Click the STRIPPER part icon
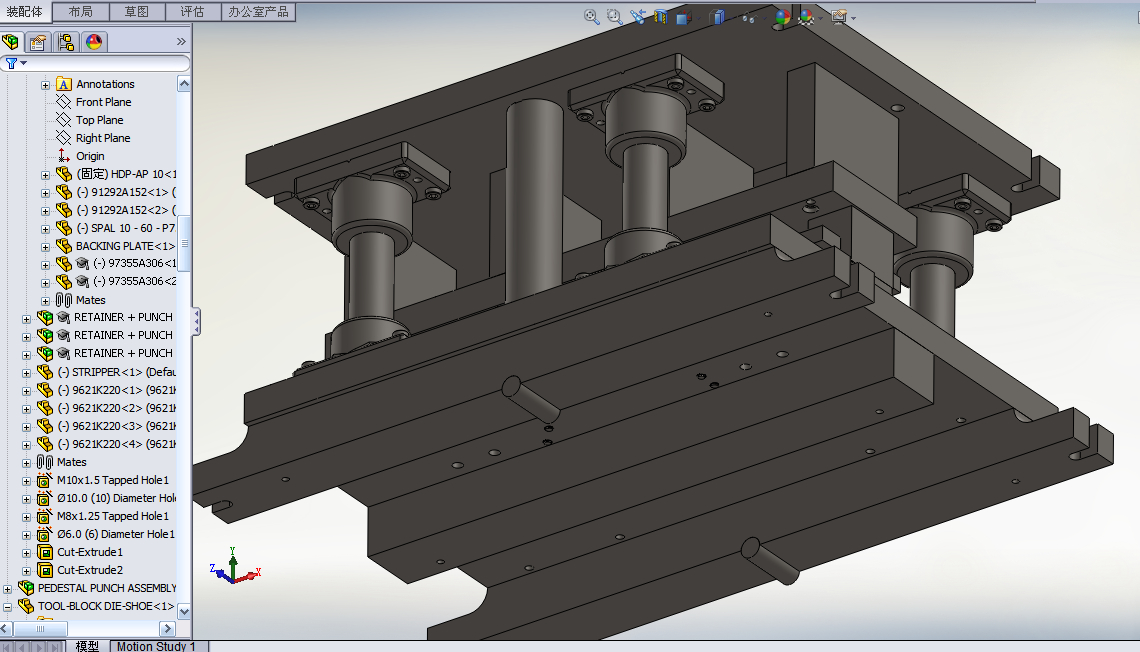Viewport: 1140px width, 652px height. tap(45, 371)
